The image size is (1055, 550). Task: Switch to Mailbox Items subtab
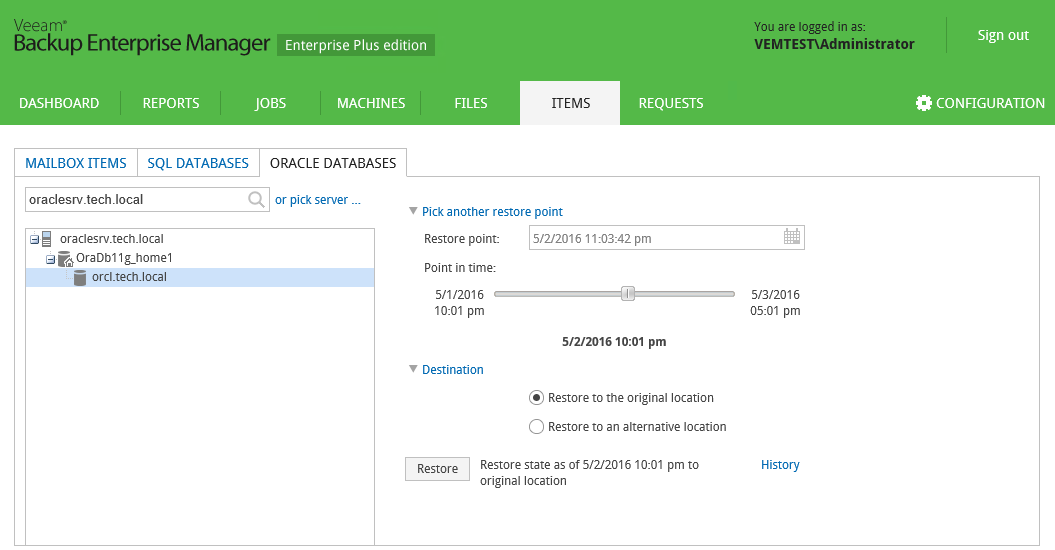(x=76, y=163)
